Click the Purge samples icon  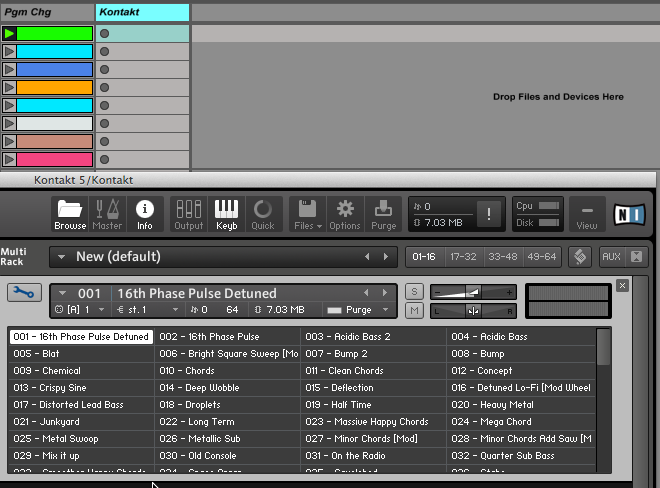pyautogui.click(x=383, y=214)
